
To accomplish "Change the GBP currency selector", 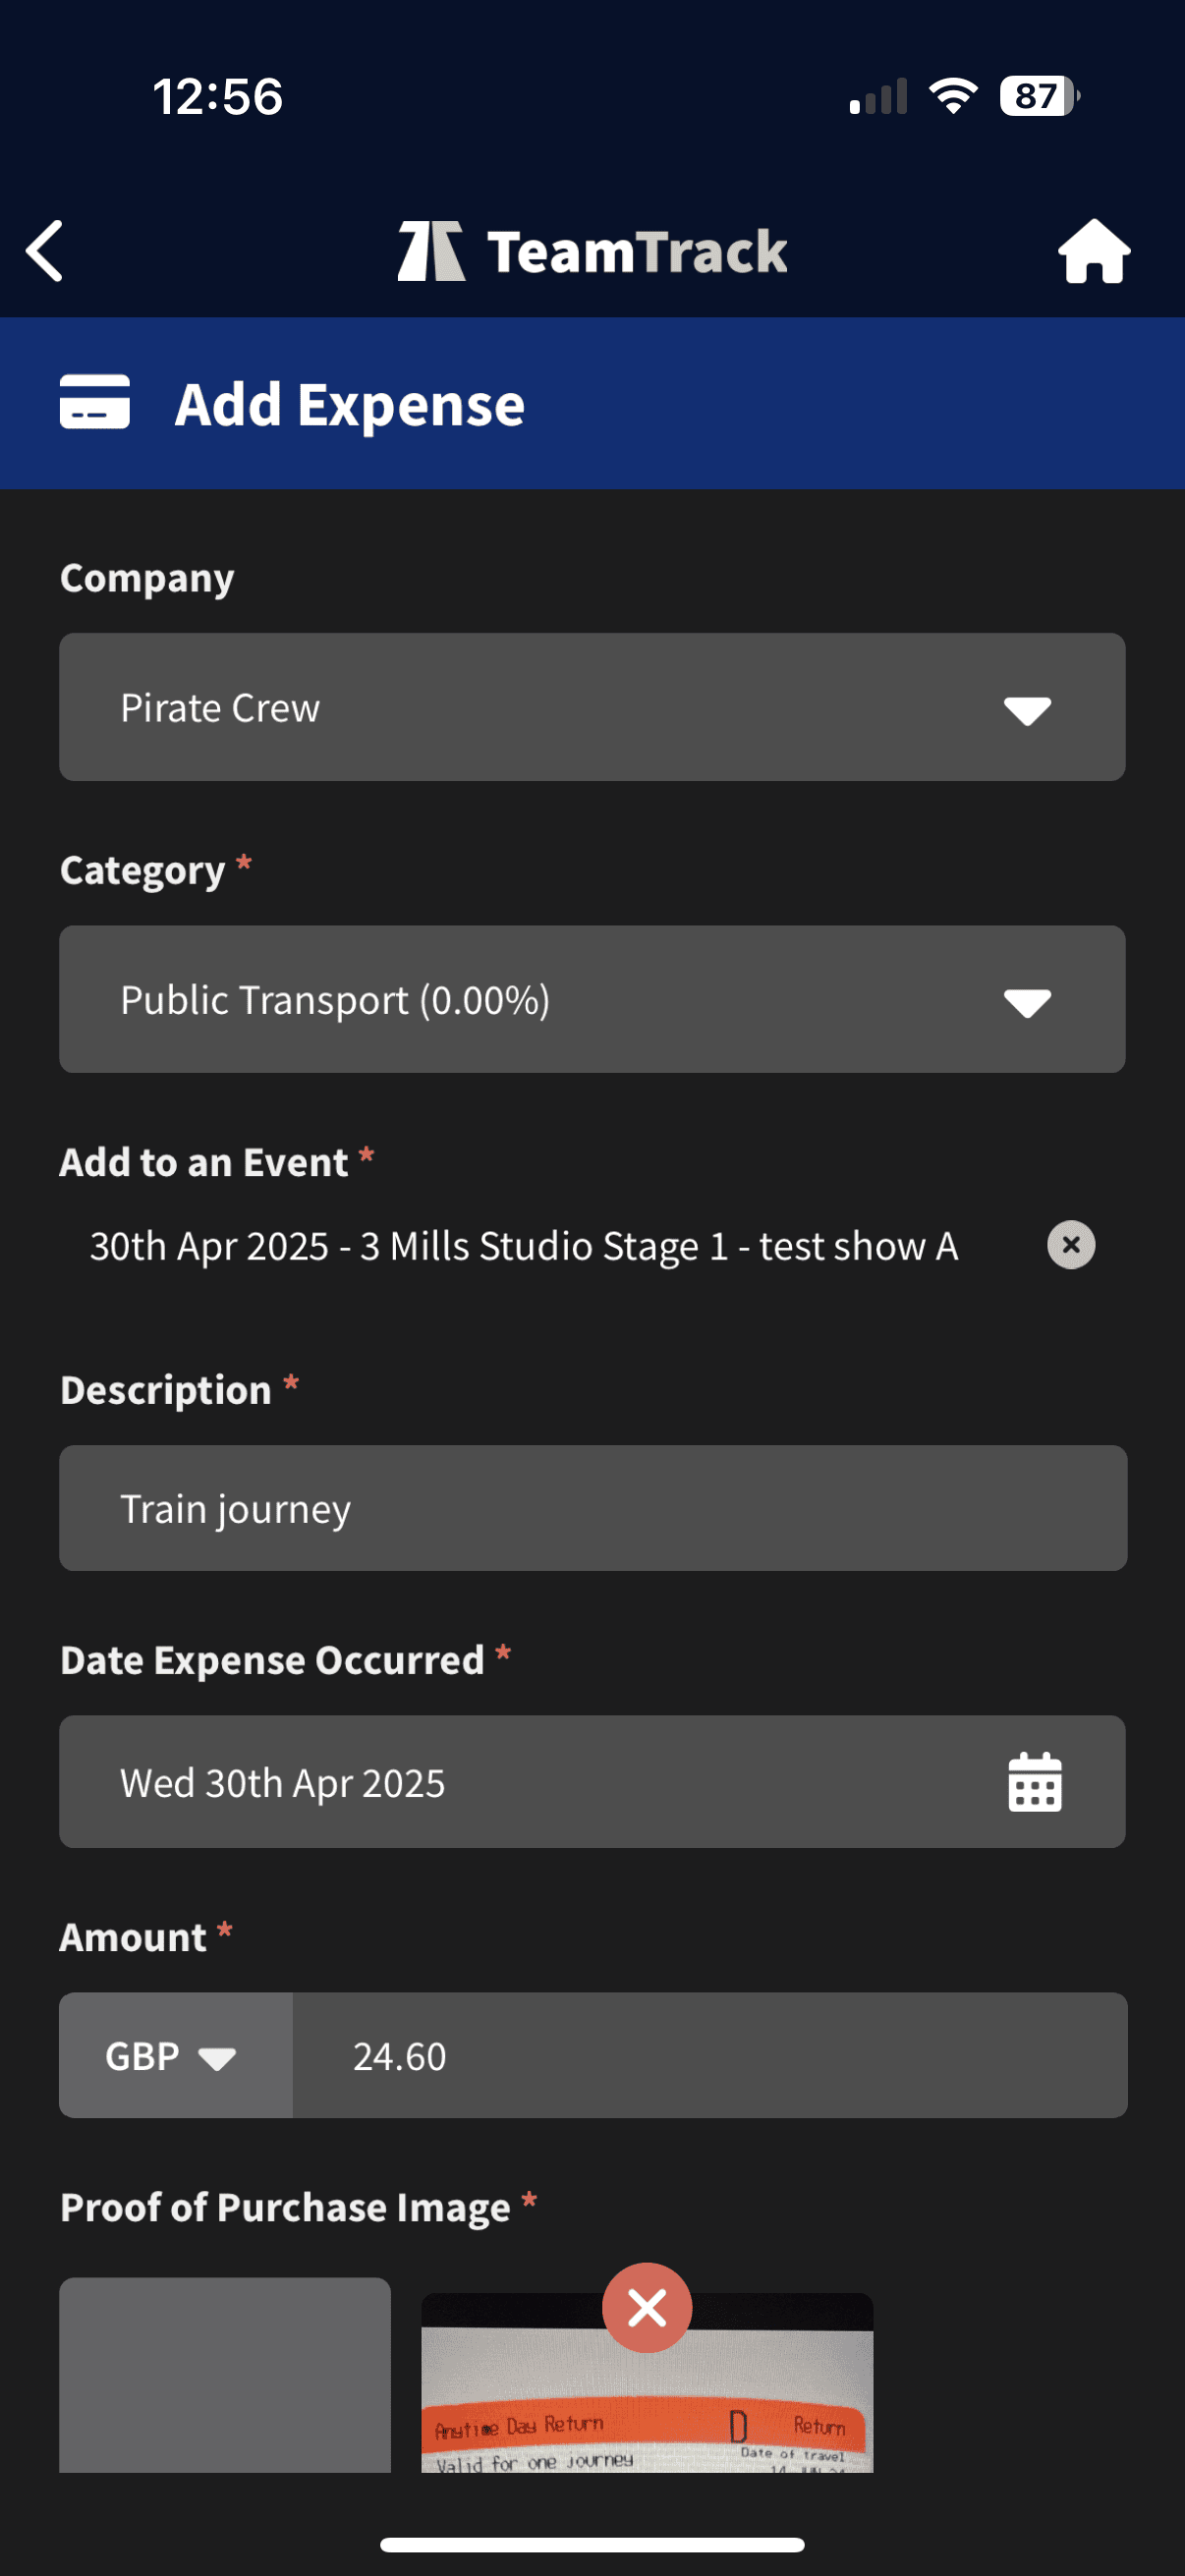I will [x=175, y=2056].
